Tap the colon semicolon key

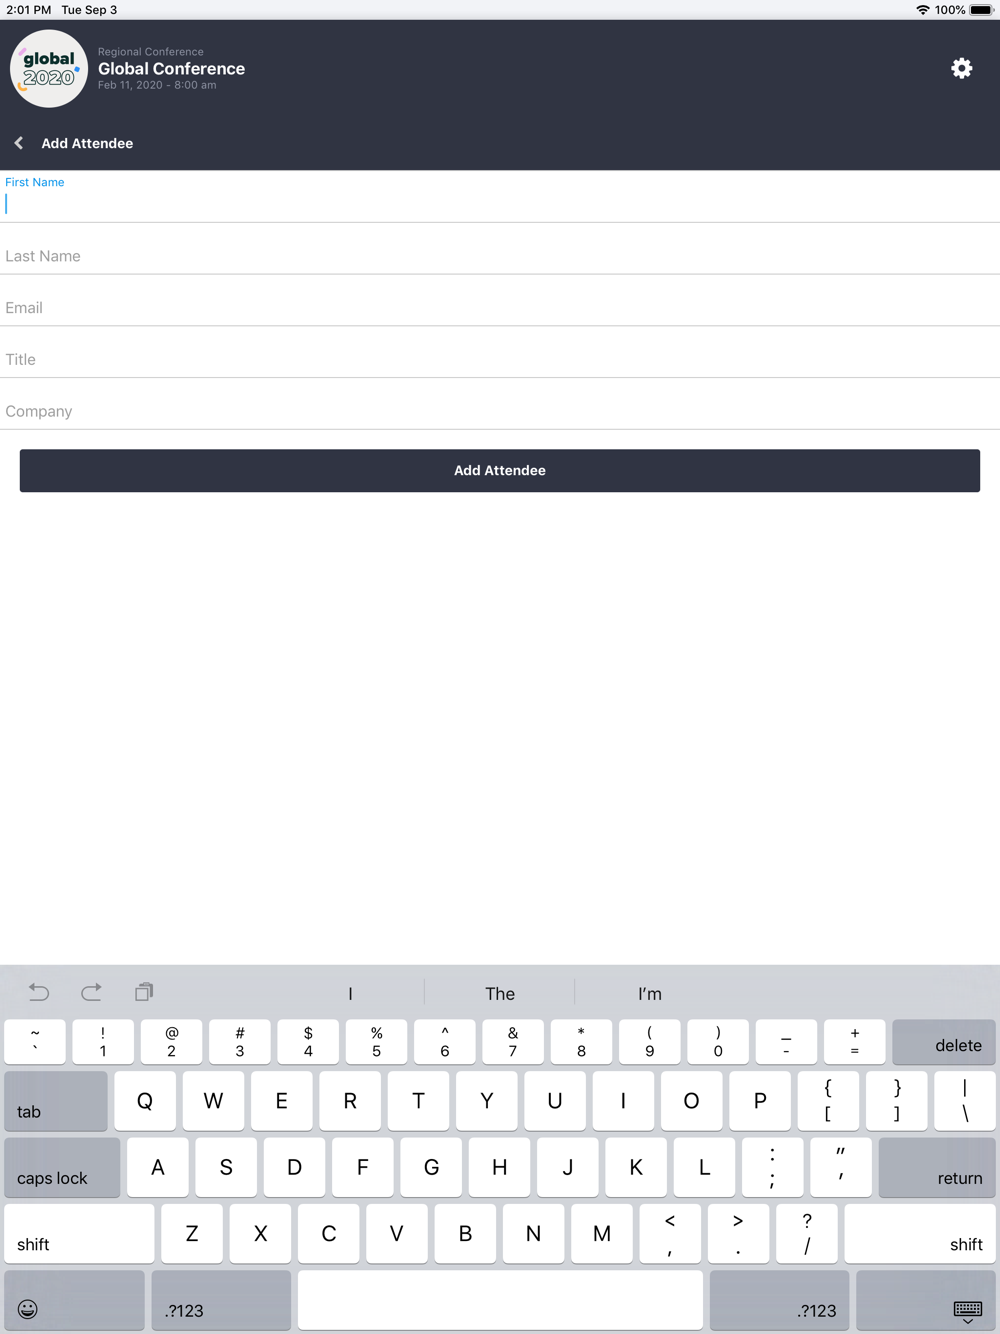point(772,1167)
